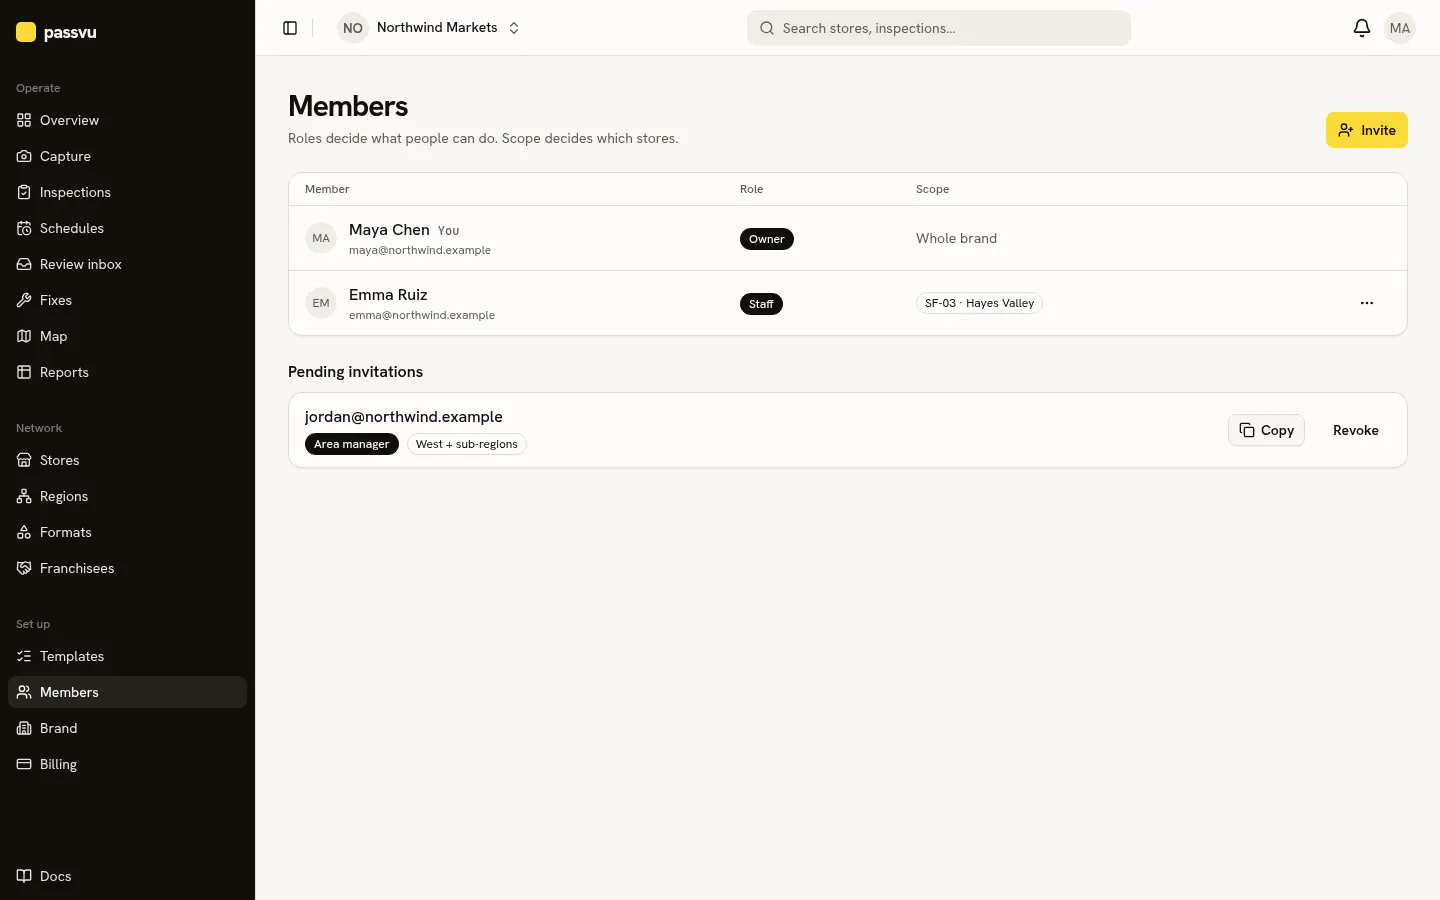Click the Formats shapes icon
Image resolution: width=1440 pixels, height=900 pixels.
point(24,532)
